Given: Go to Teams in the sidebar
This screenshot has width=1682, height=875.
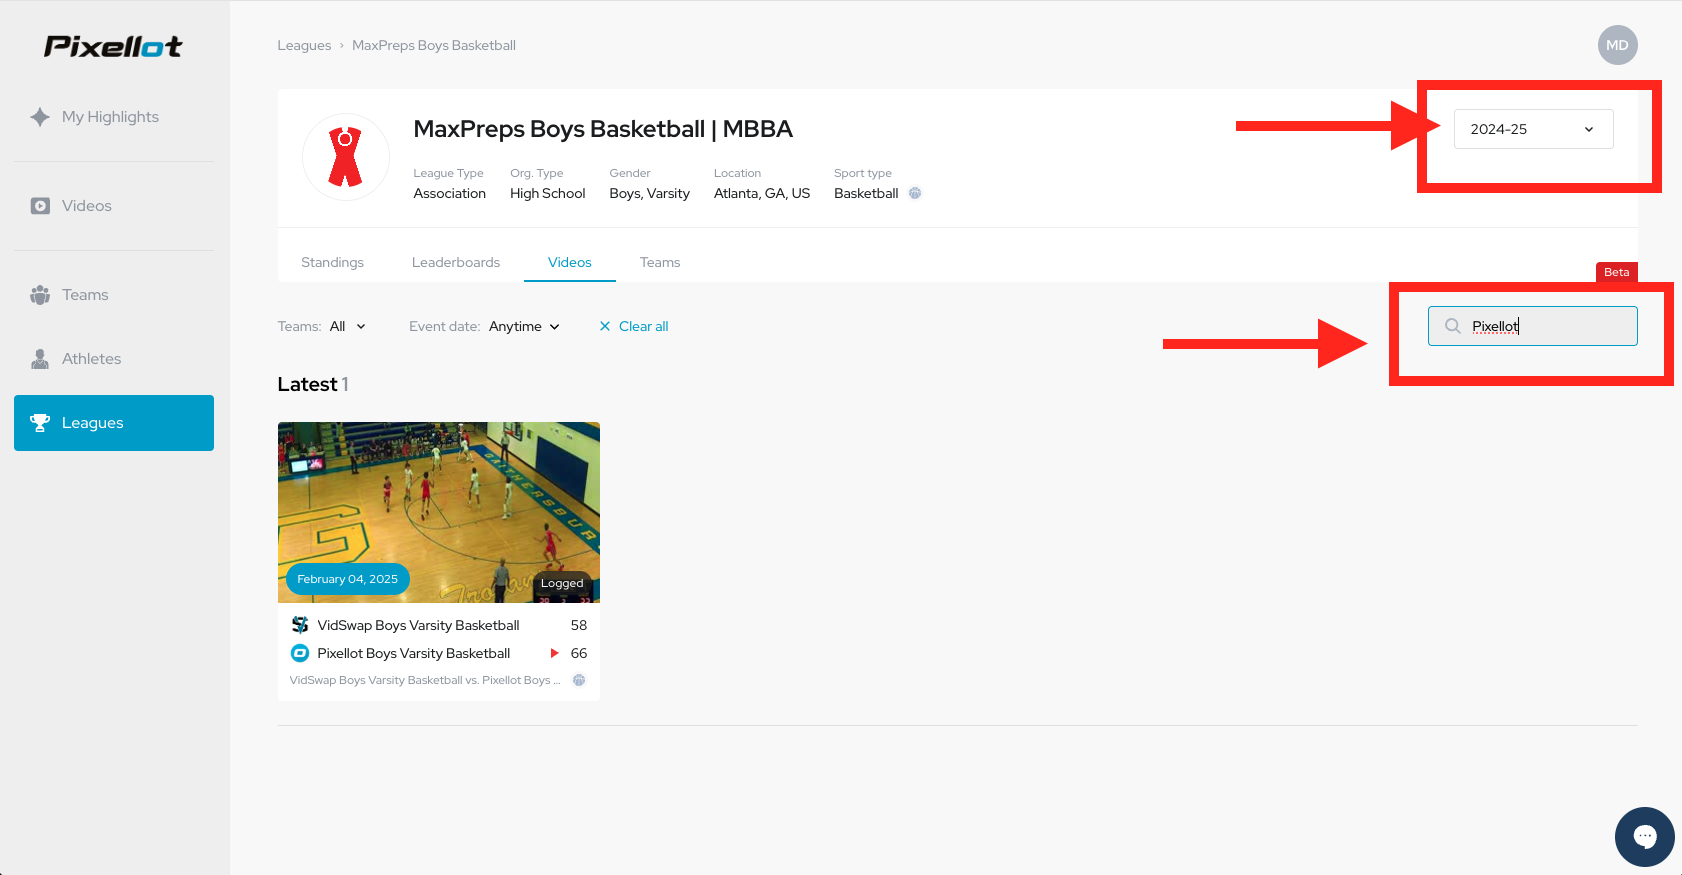Looking at the screenshot, I should click(114, 295).
